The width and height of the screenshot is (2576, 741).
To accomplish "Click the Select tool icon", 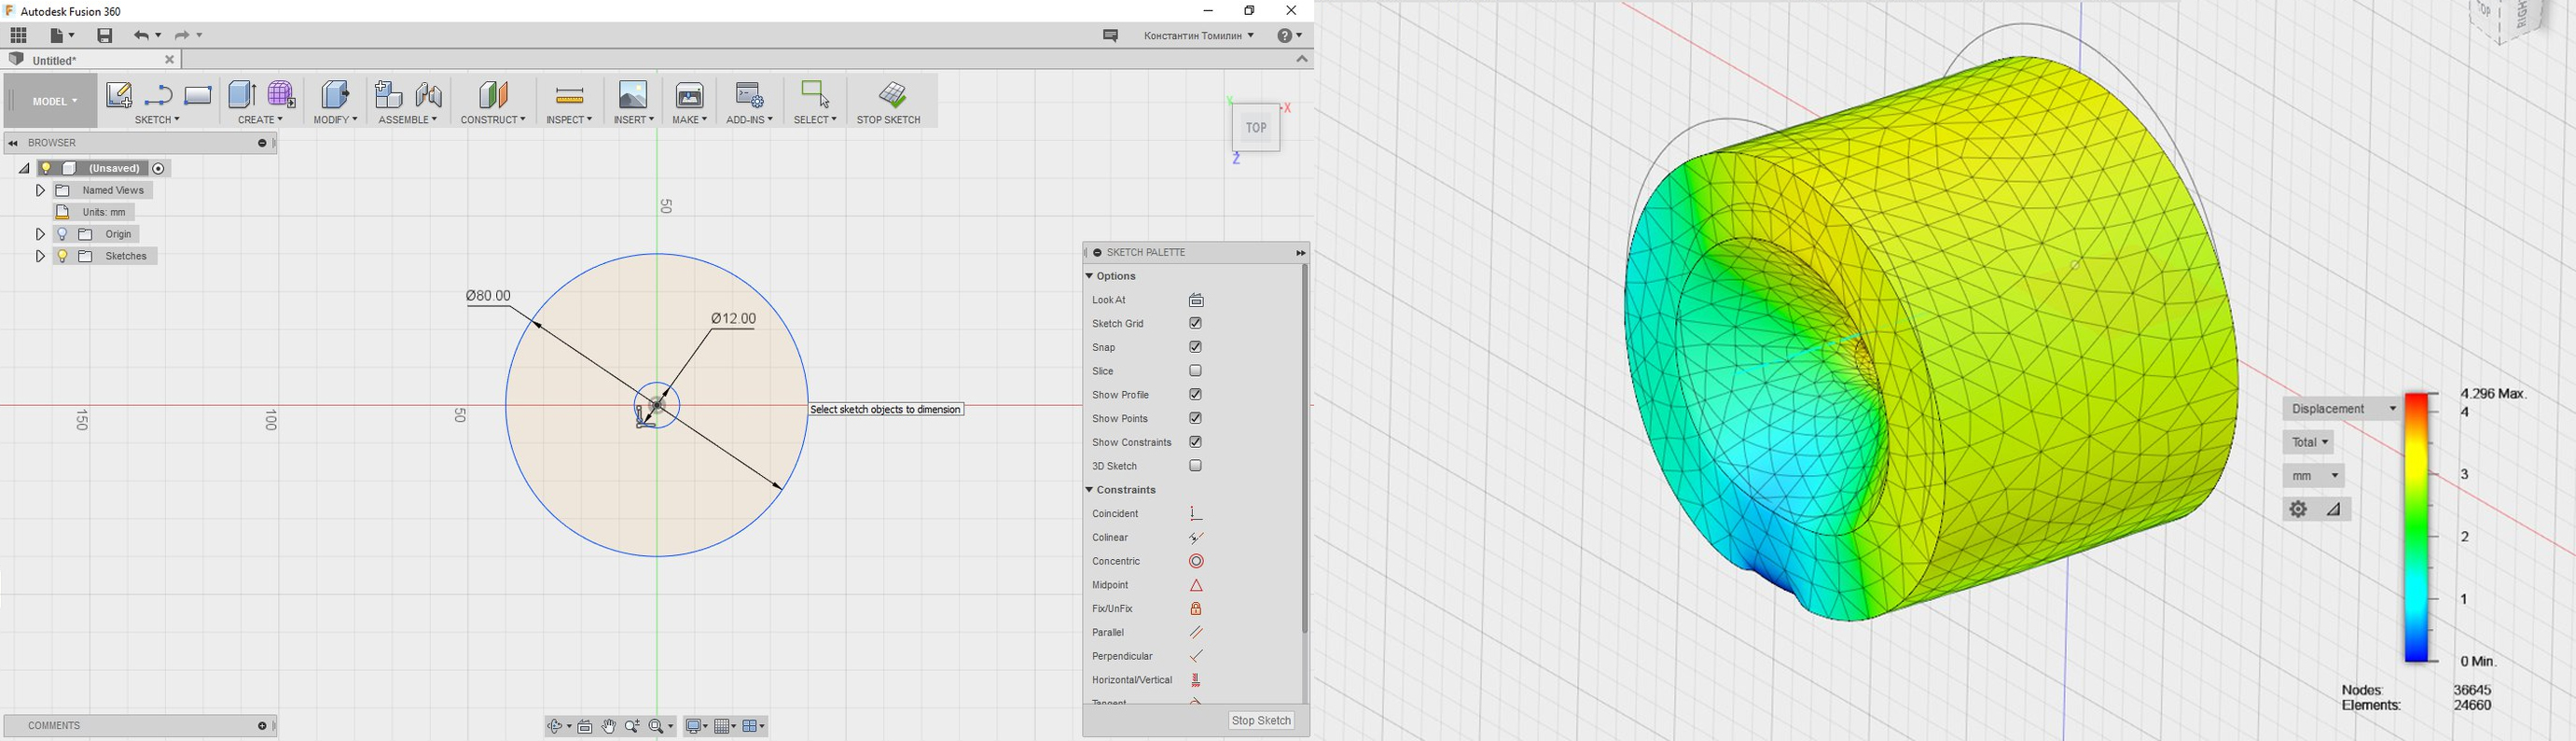I will (x=815, y=94).
